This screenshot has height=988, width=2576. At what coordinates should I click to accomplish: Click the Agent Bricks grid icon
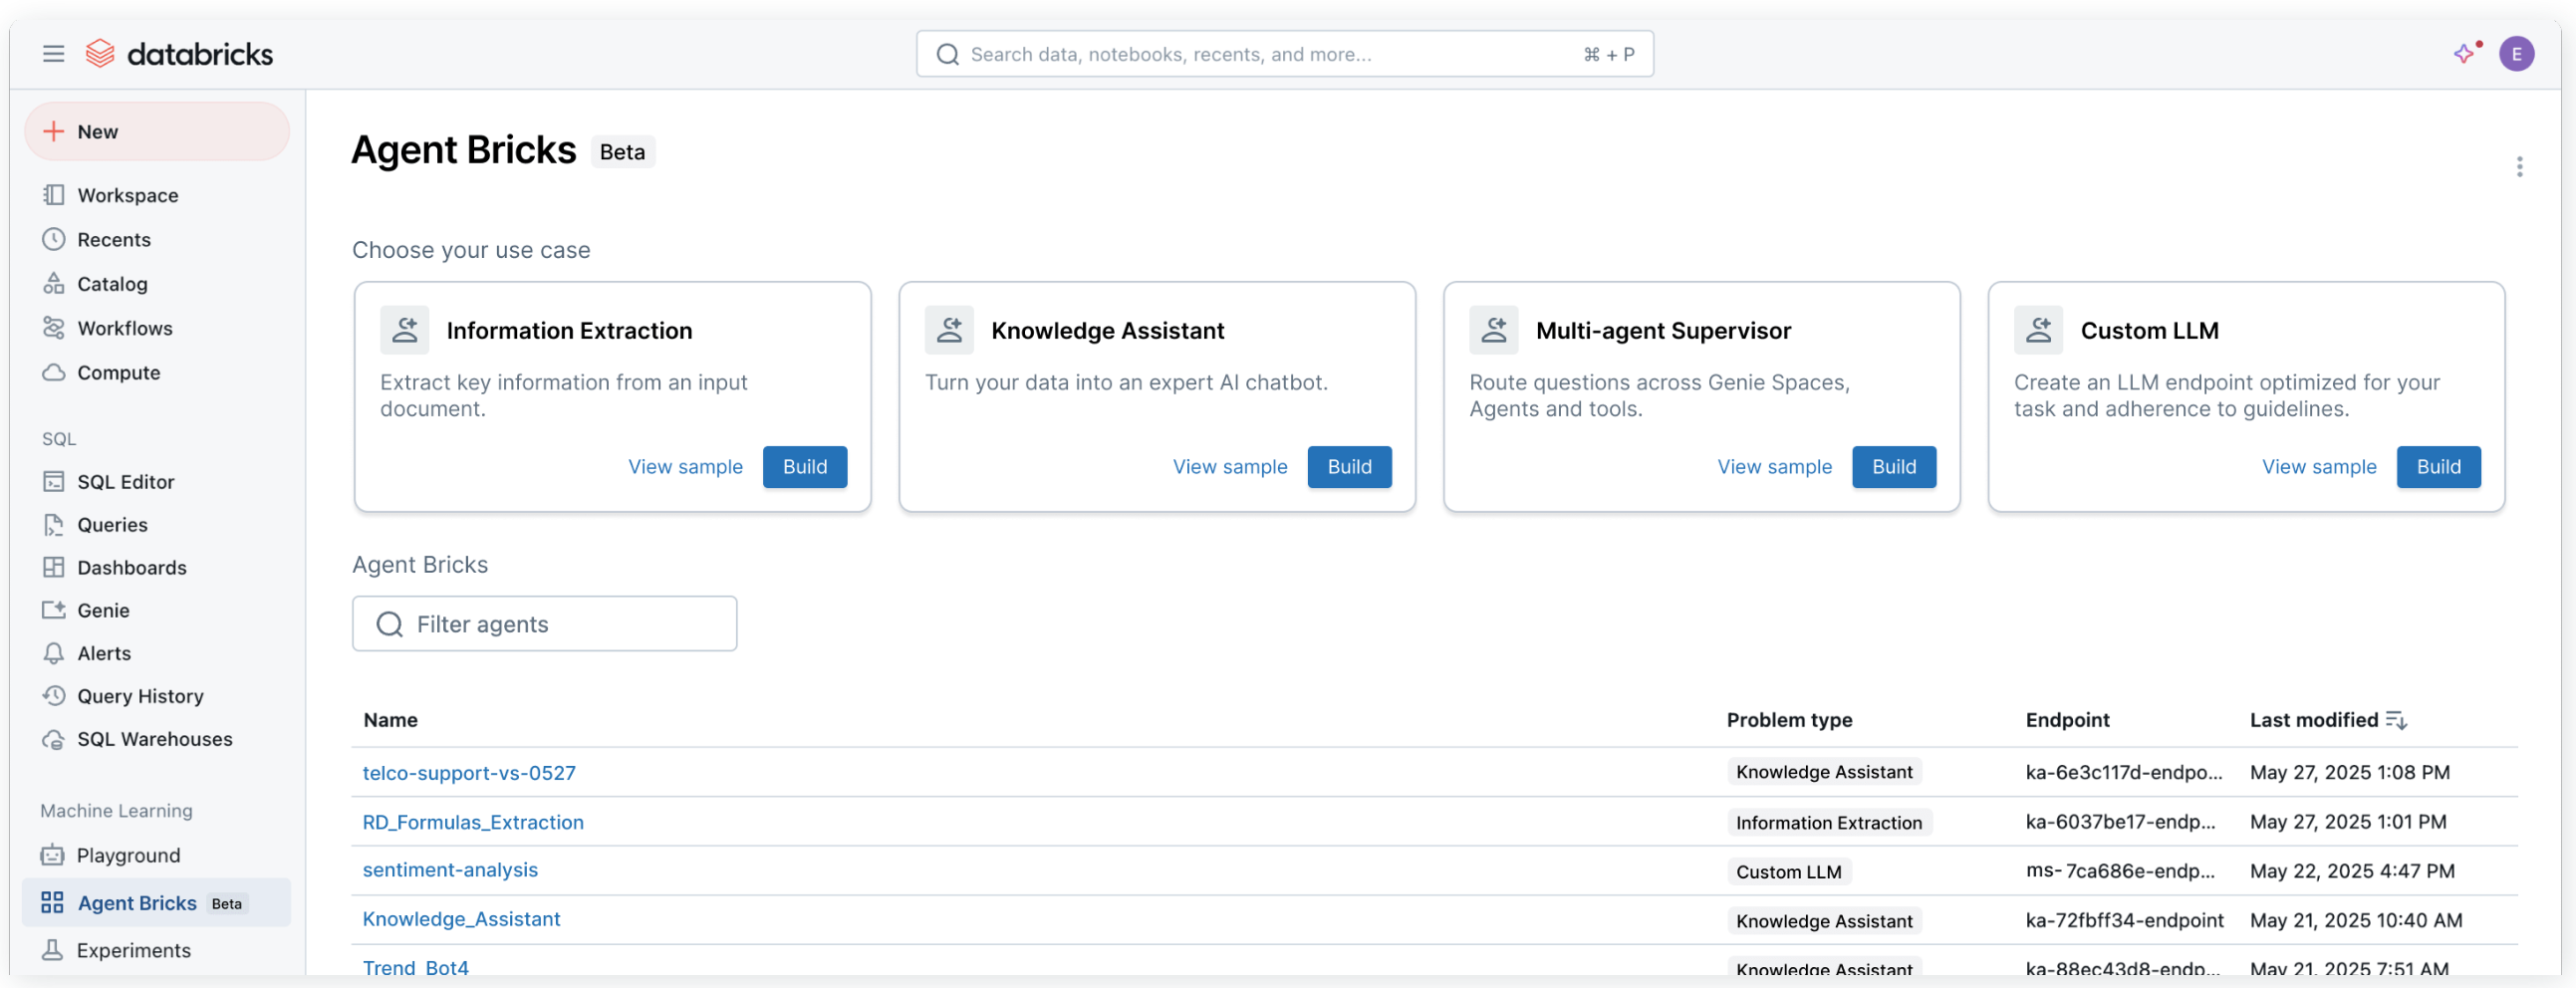(53, 903)
